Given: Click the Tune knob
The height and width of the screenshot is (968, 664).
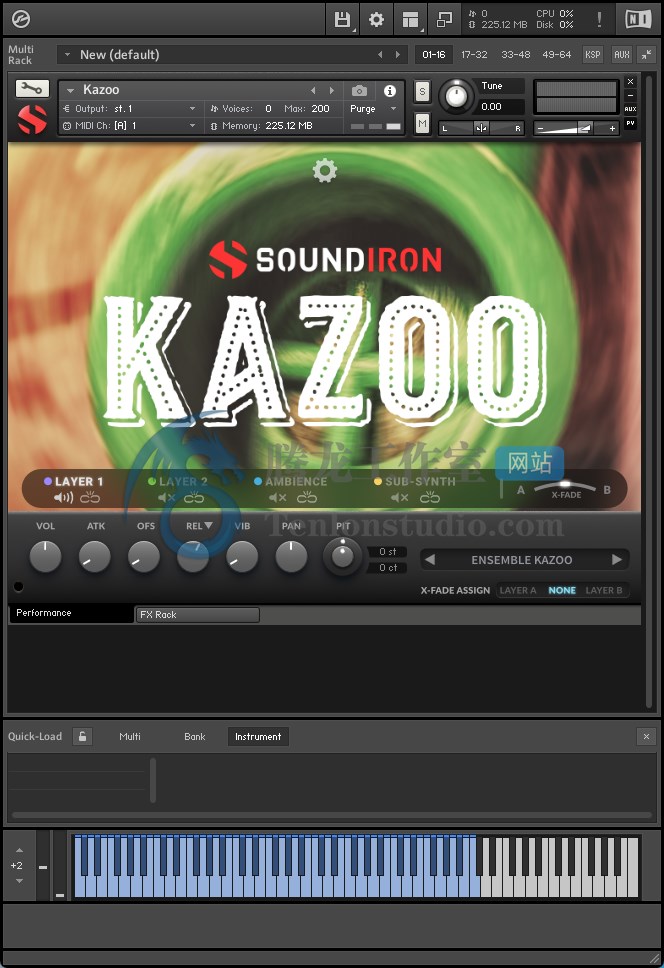Looking at the screenshot, I should [x=457, y=96].
